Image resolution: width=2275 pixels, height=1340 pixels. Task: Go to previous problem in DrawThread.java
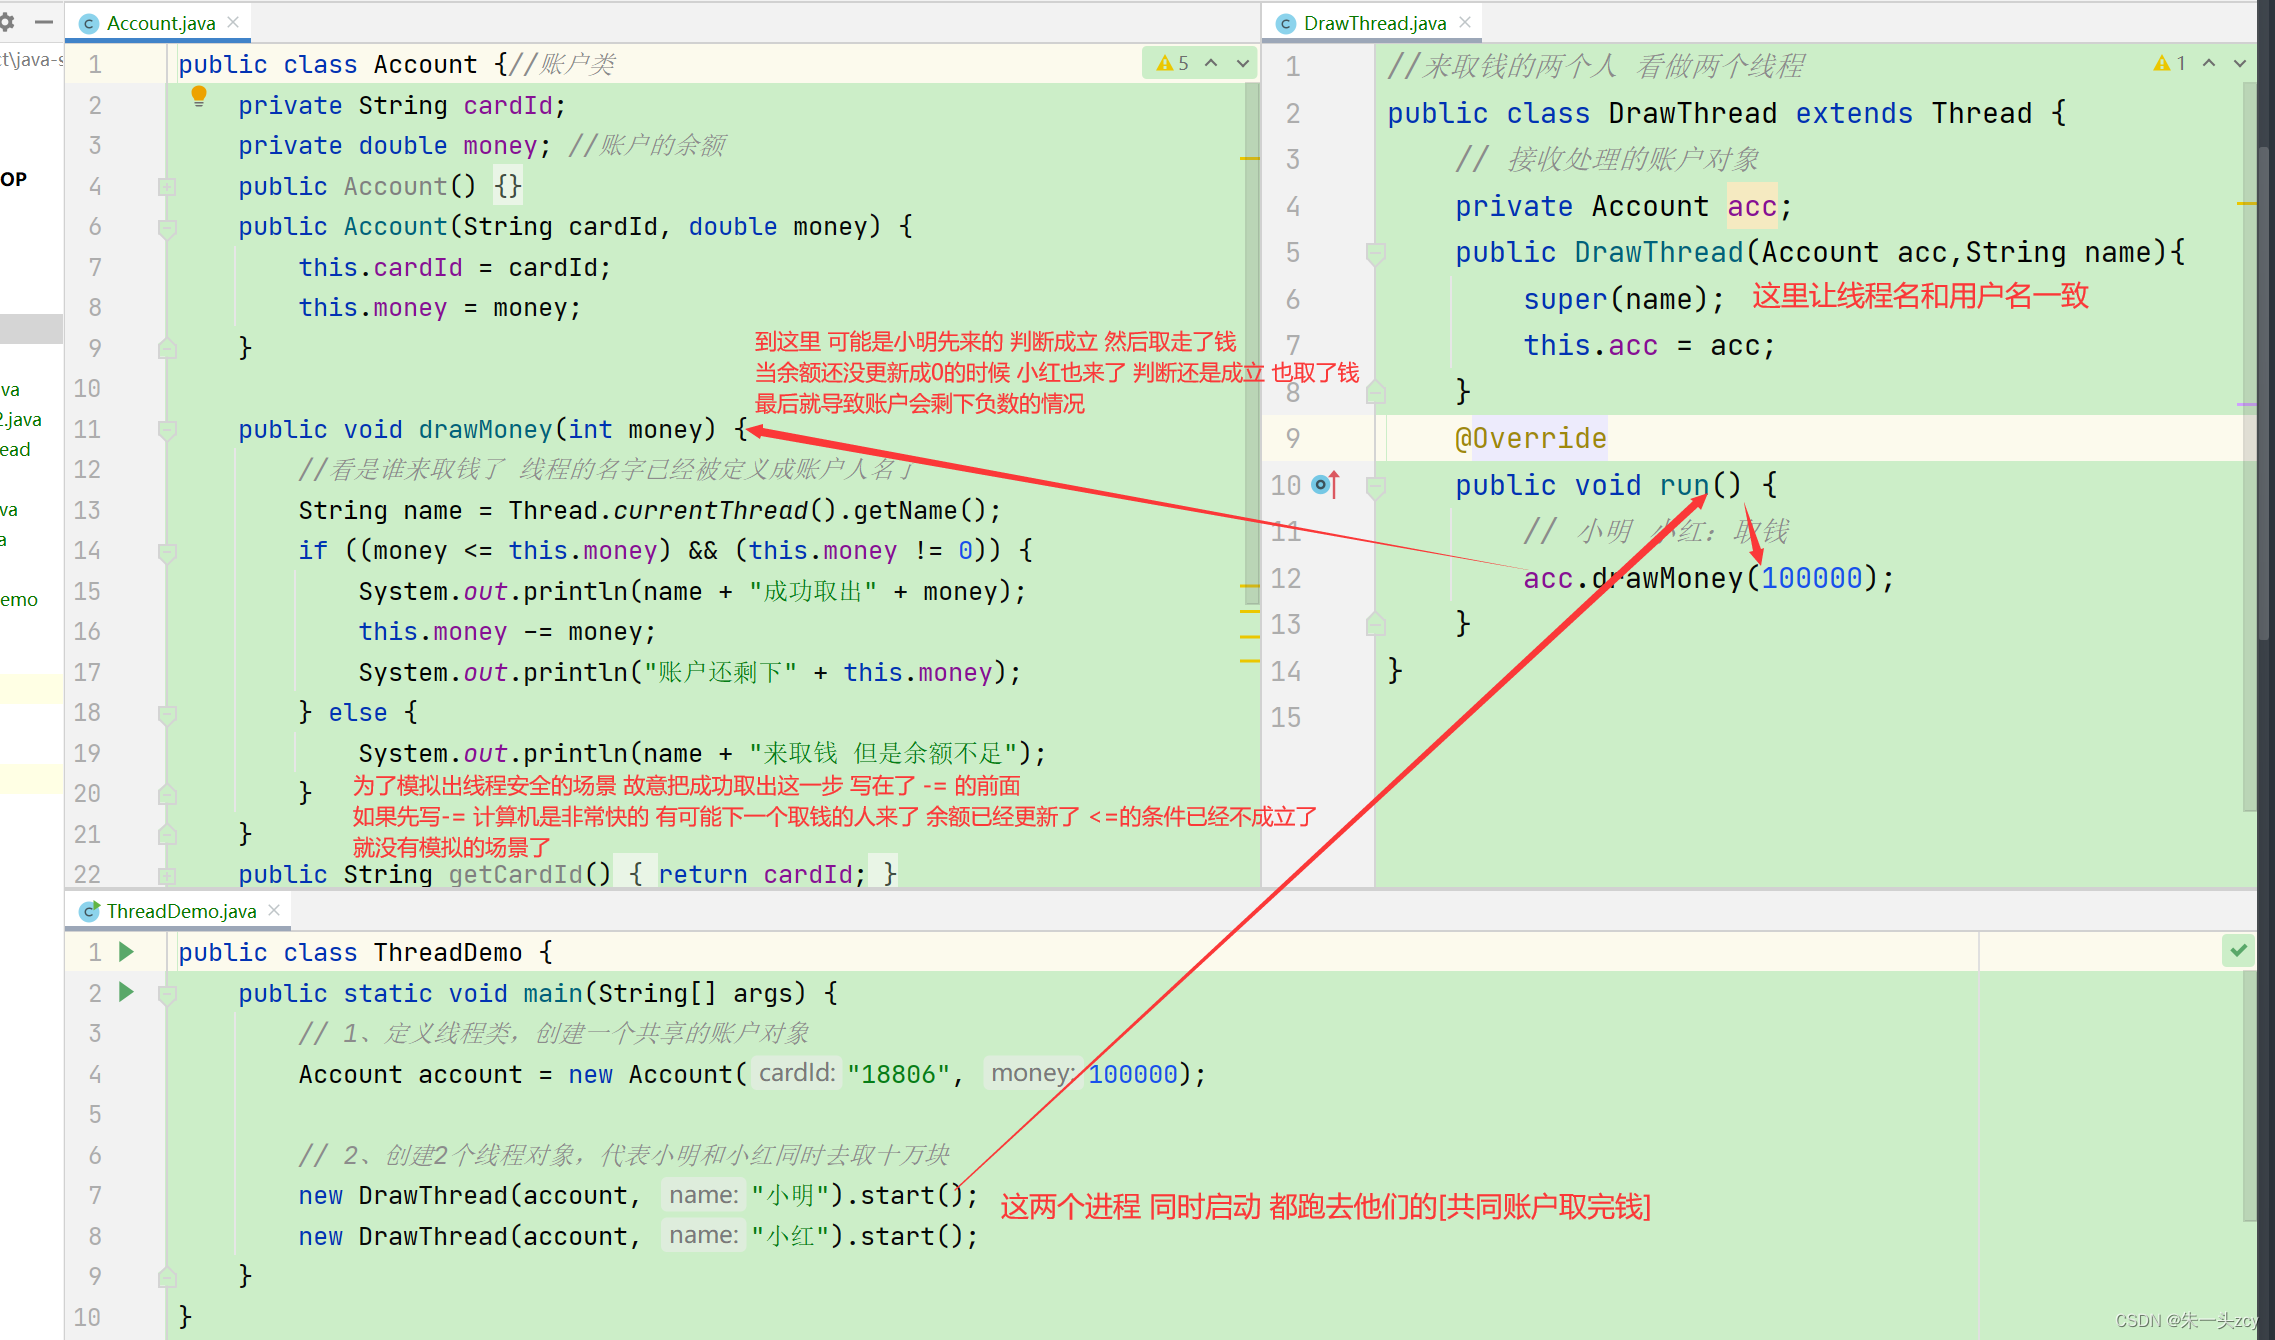pyautogui.click(x=2209, y=63)
